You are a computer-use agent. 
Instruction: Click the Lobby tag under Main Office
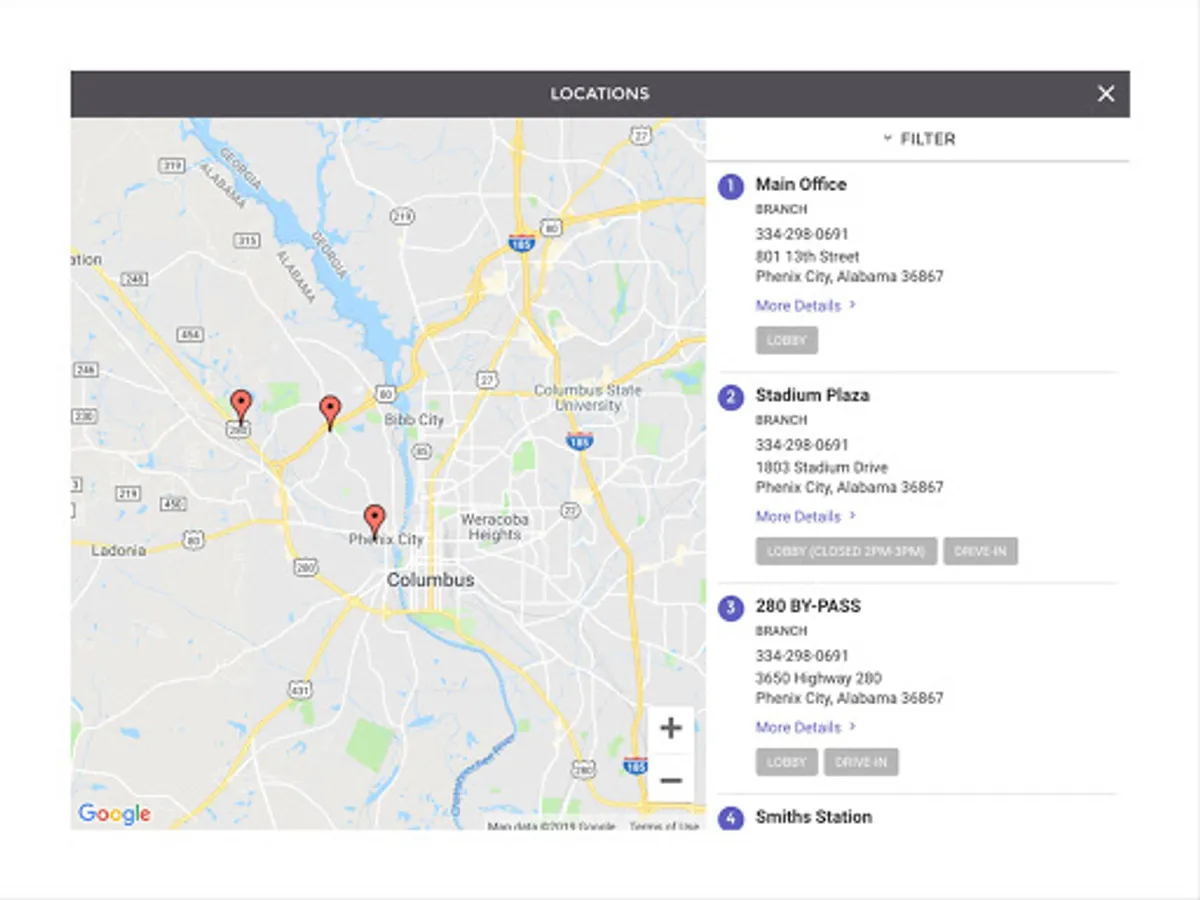point(787,340)
